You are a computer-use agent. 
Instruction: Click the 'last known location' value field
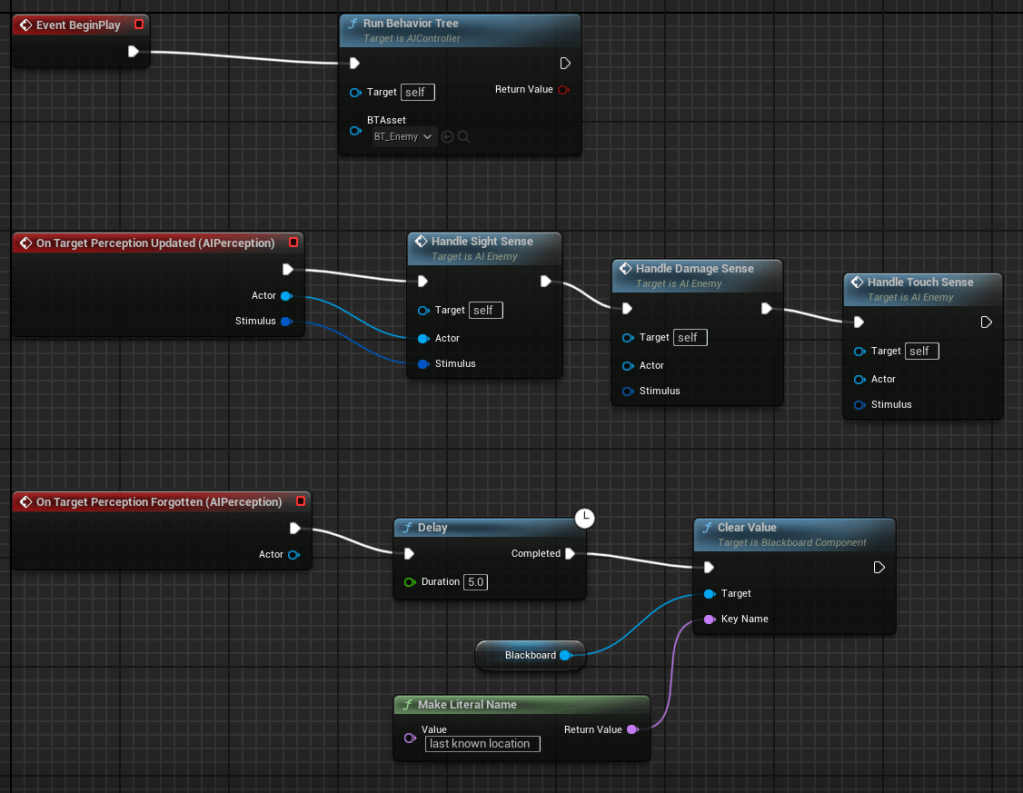point(482,744)
